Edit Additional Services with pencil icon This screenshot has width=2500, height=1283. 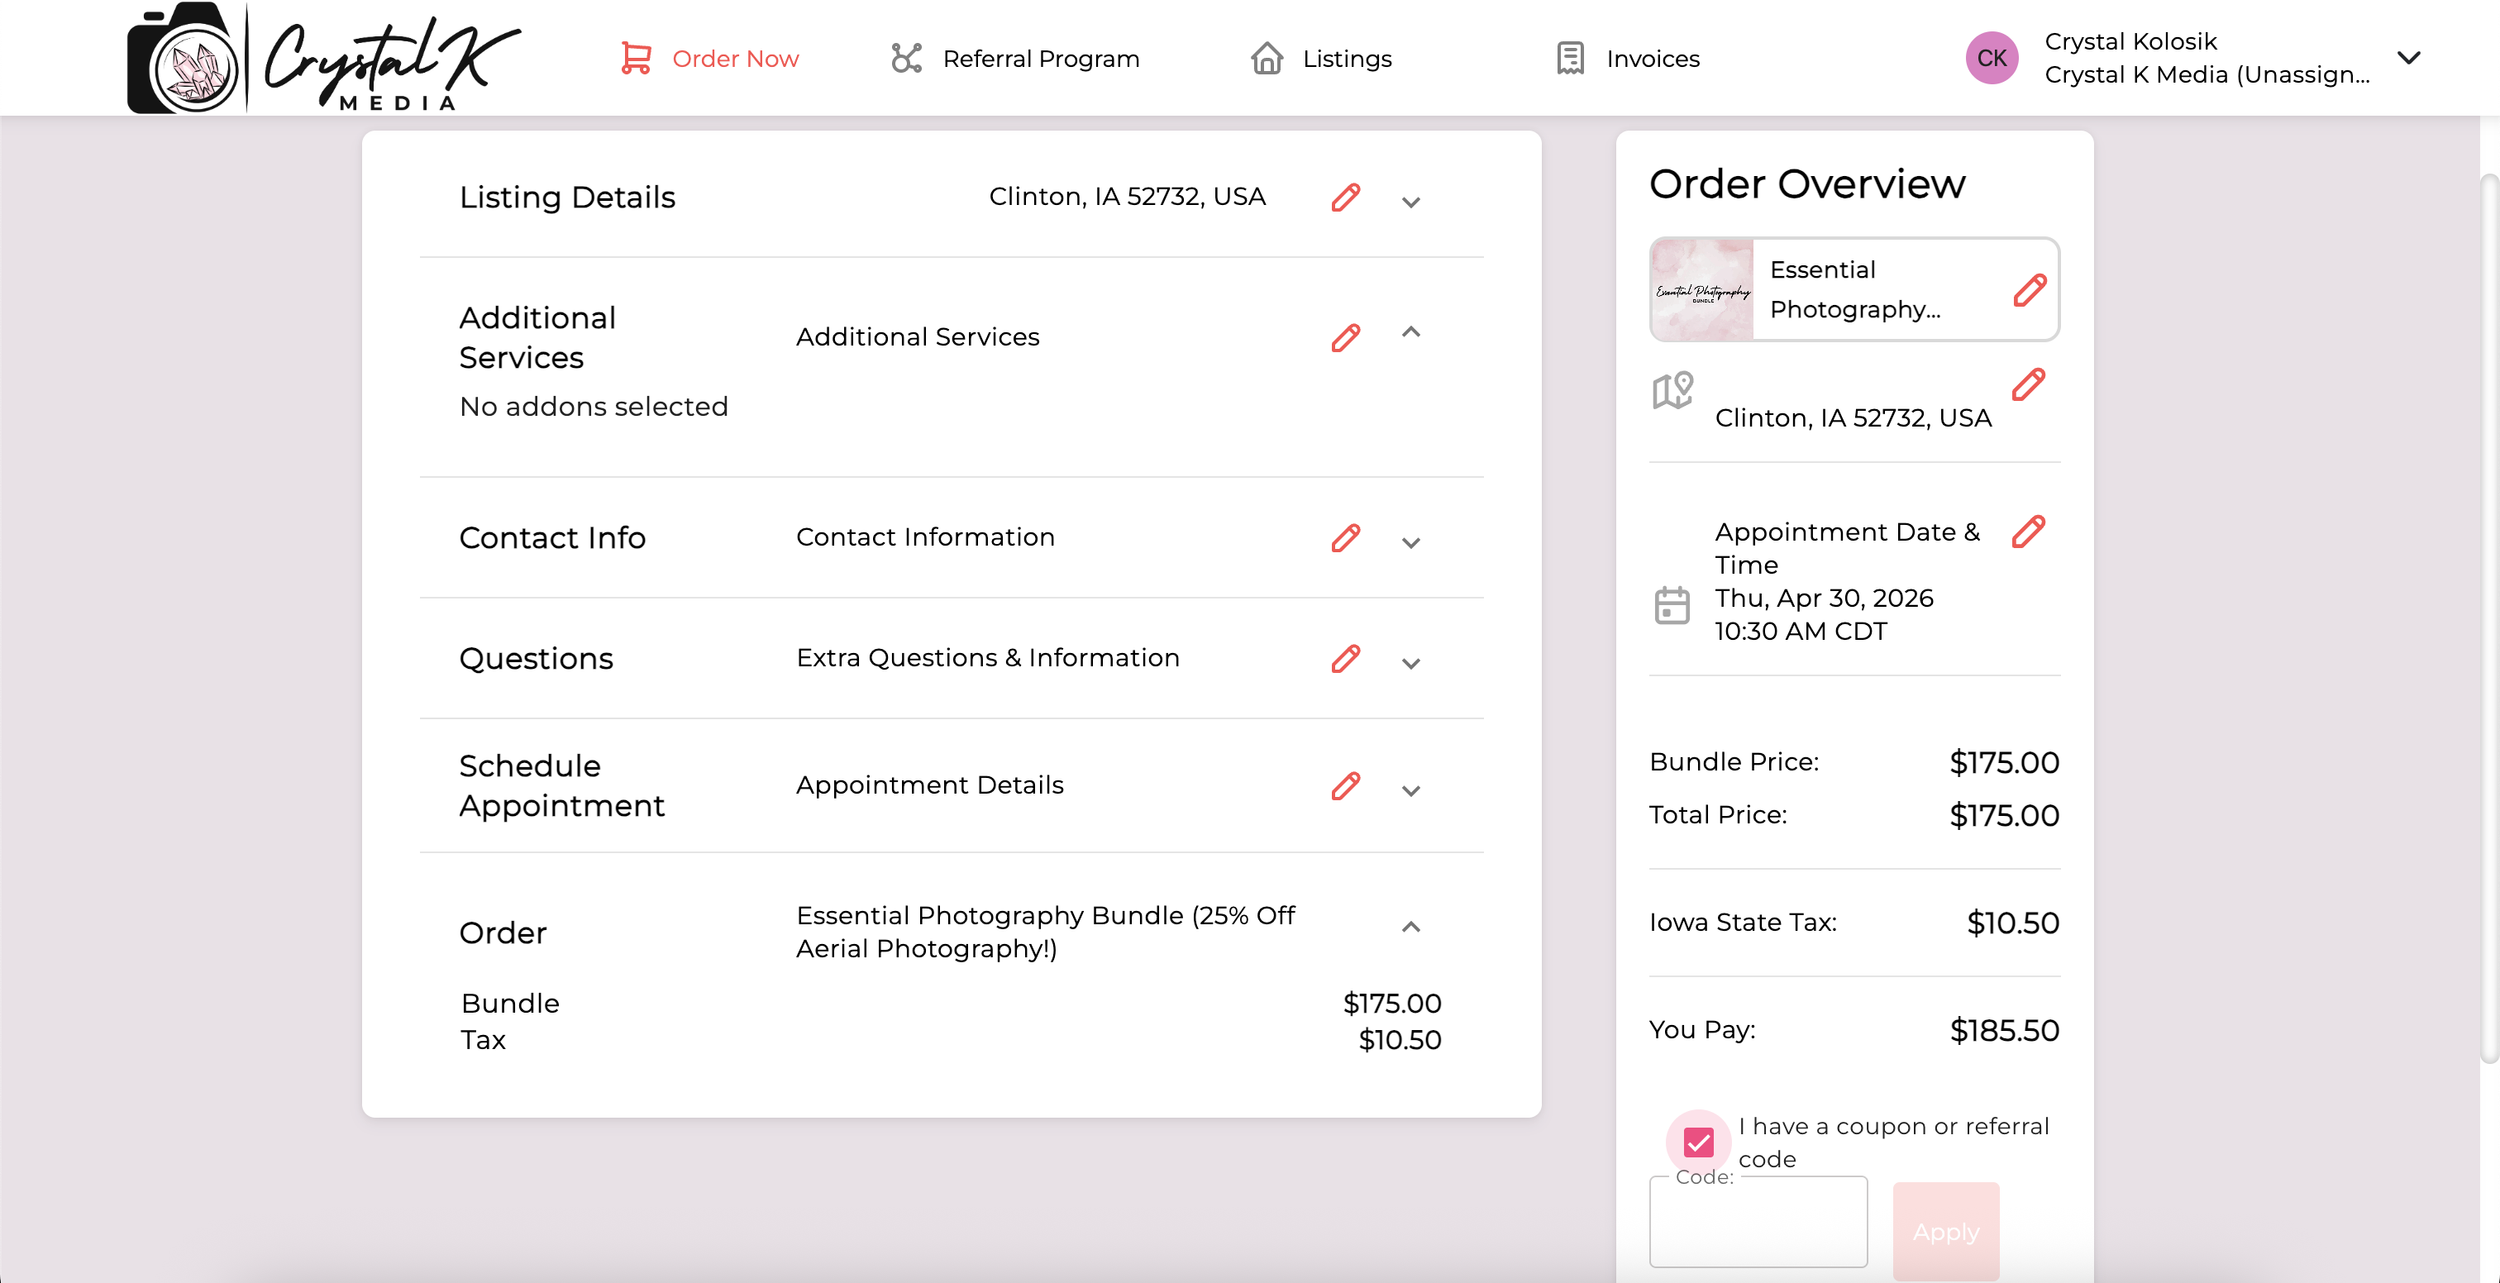(x=1345, y=338)
